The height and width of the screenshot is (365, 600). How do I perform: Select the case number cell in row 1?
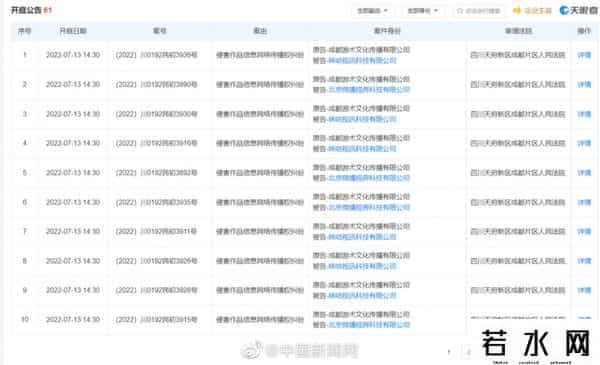coord(157,55)
